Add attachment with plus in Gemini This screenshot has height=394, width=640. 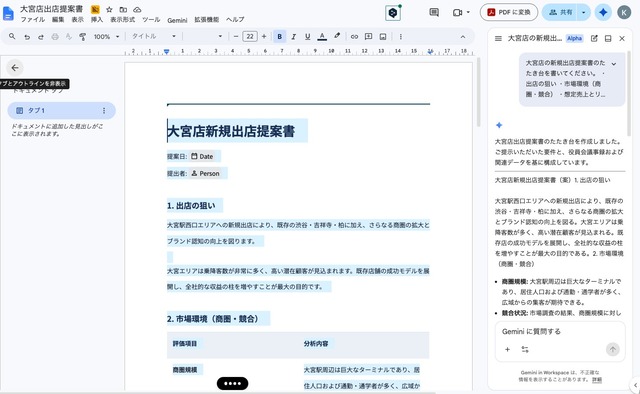click(x=507, y=349)
